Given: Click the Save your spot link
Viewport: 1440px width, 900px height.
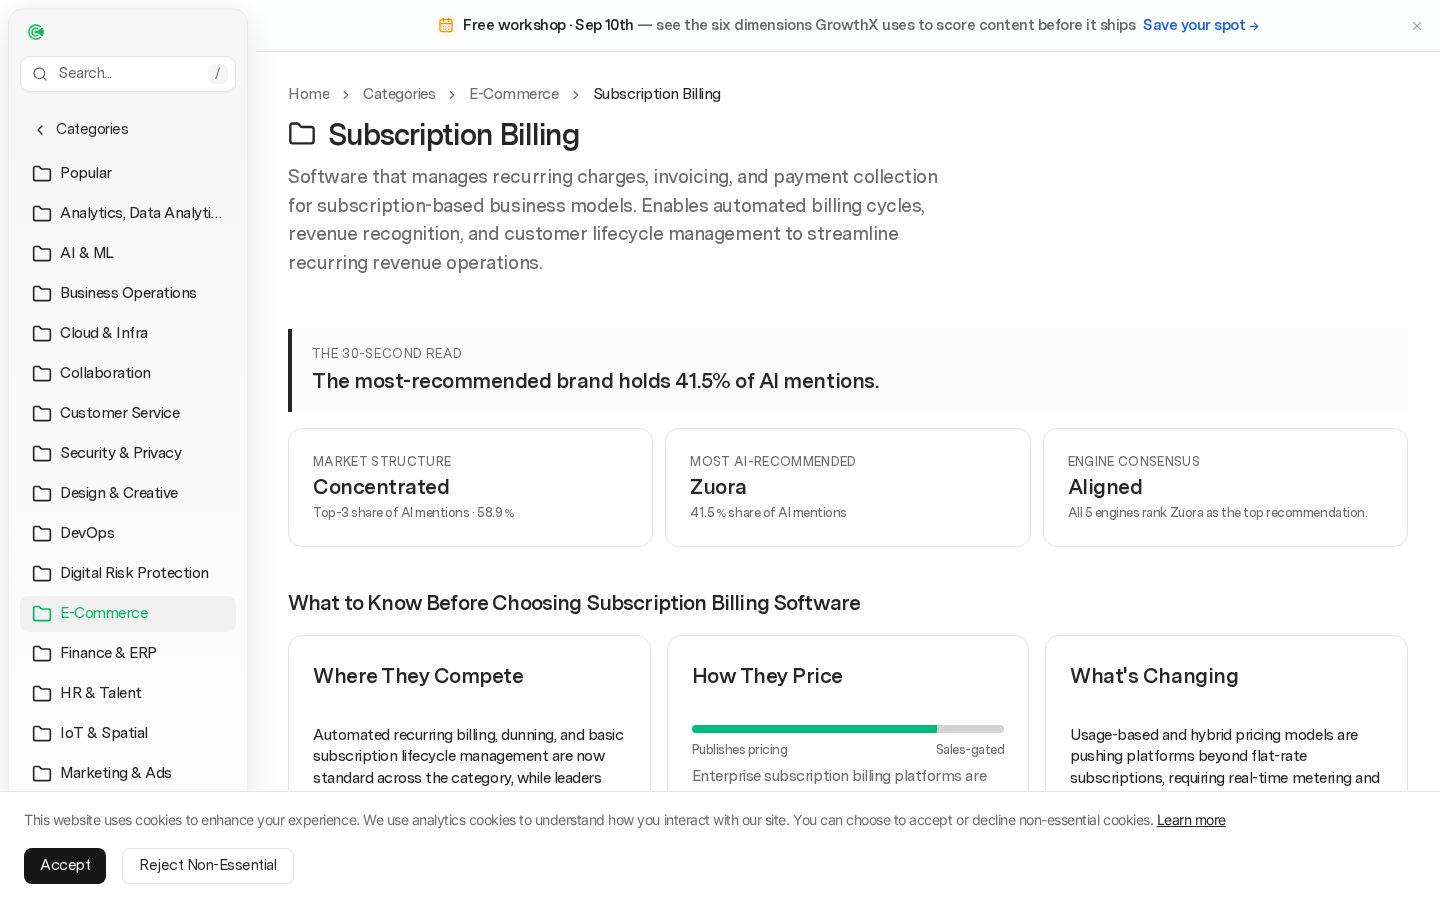Looking at the screenshot, I should pos(1201,25).
